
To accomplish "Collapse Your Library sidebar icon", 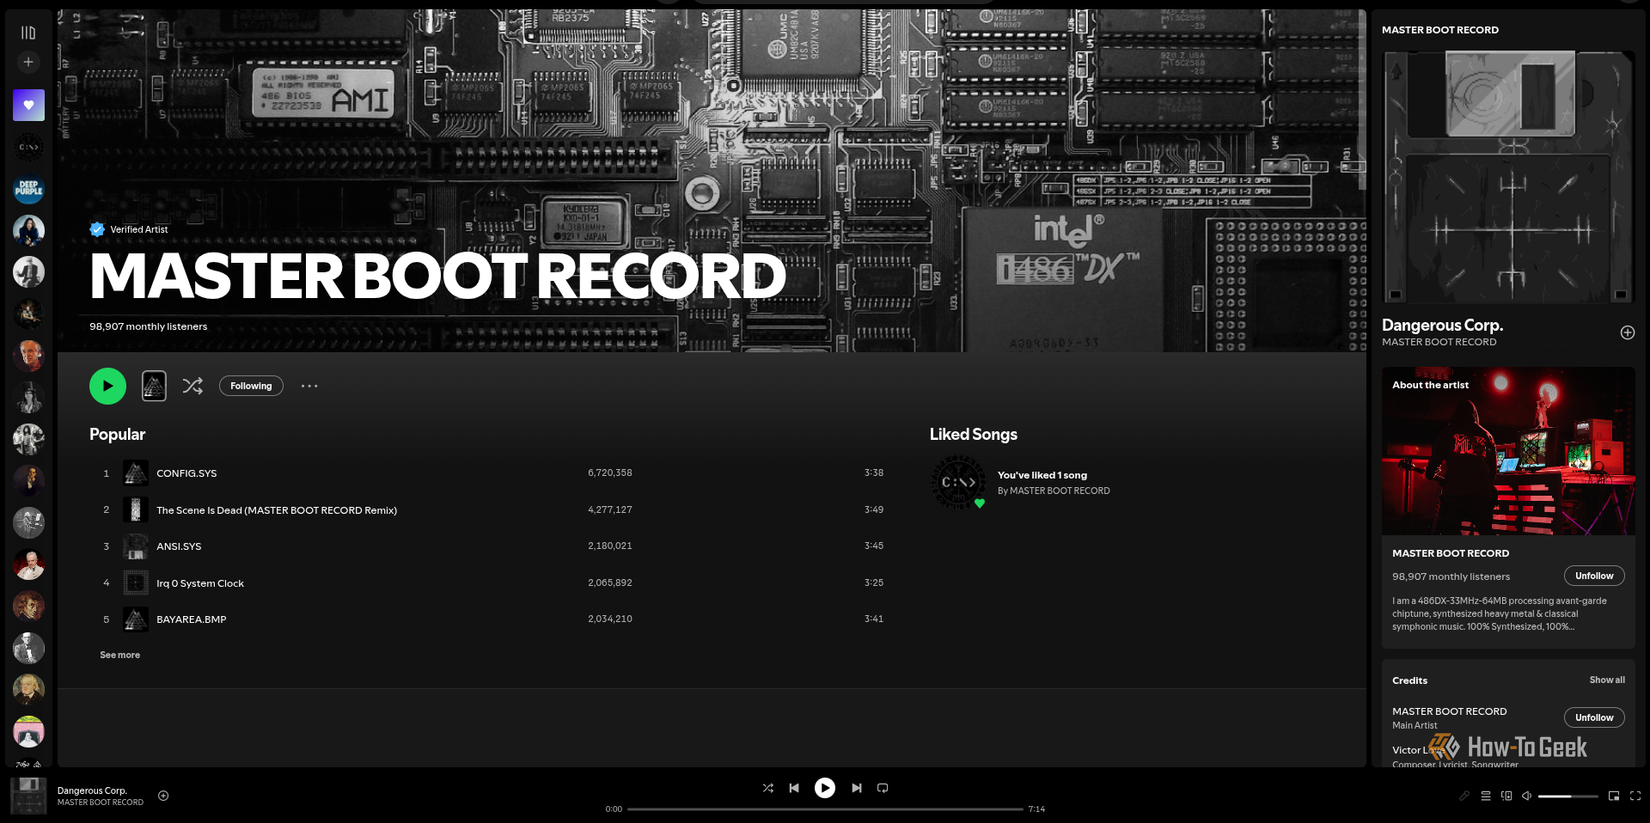I will click(x=28, y=32).
